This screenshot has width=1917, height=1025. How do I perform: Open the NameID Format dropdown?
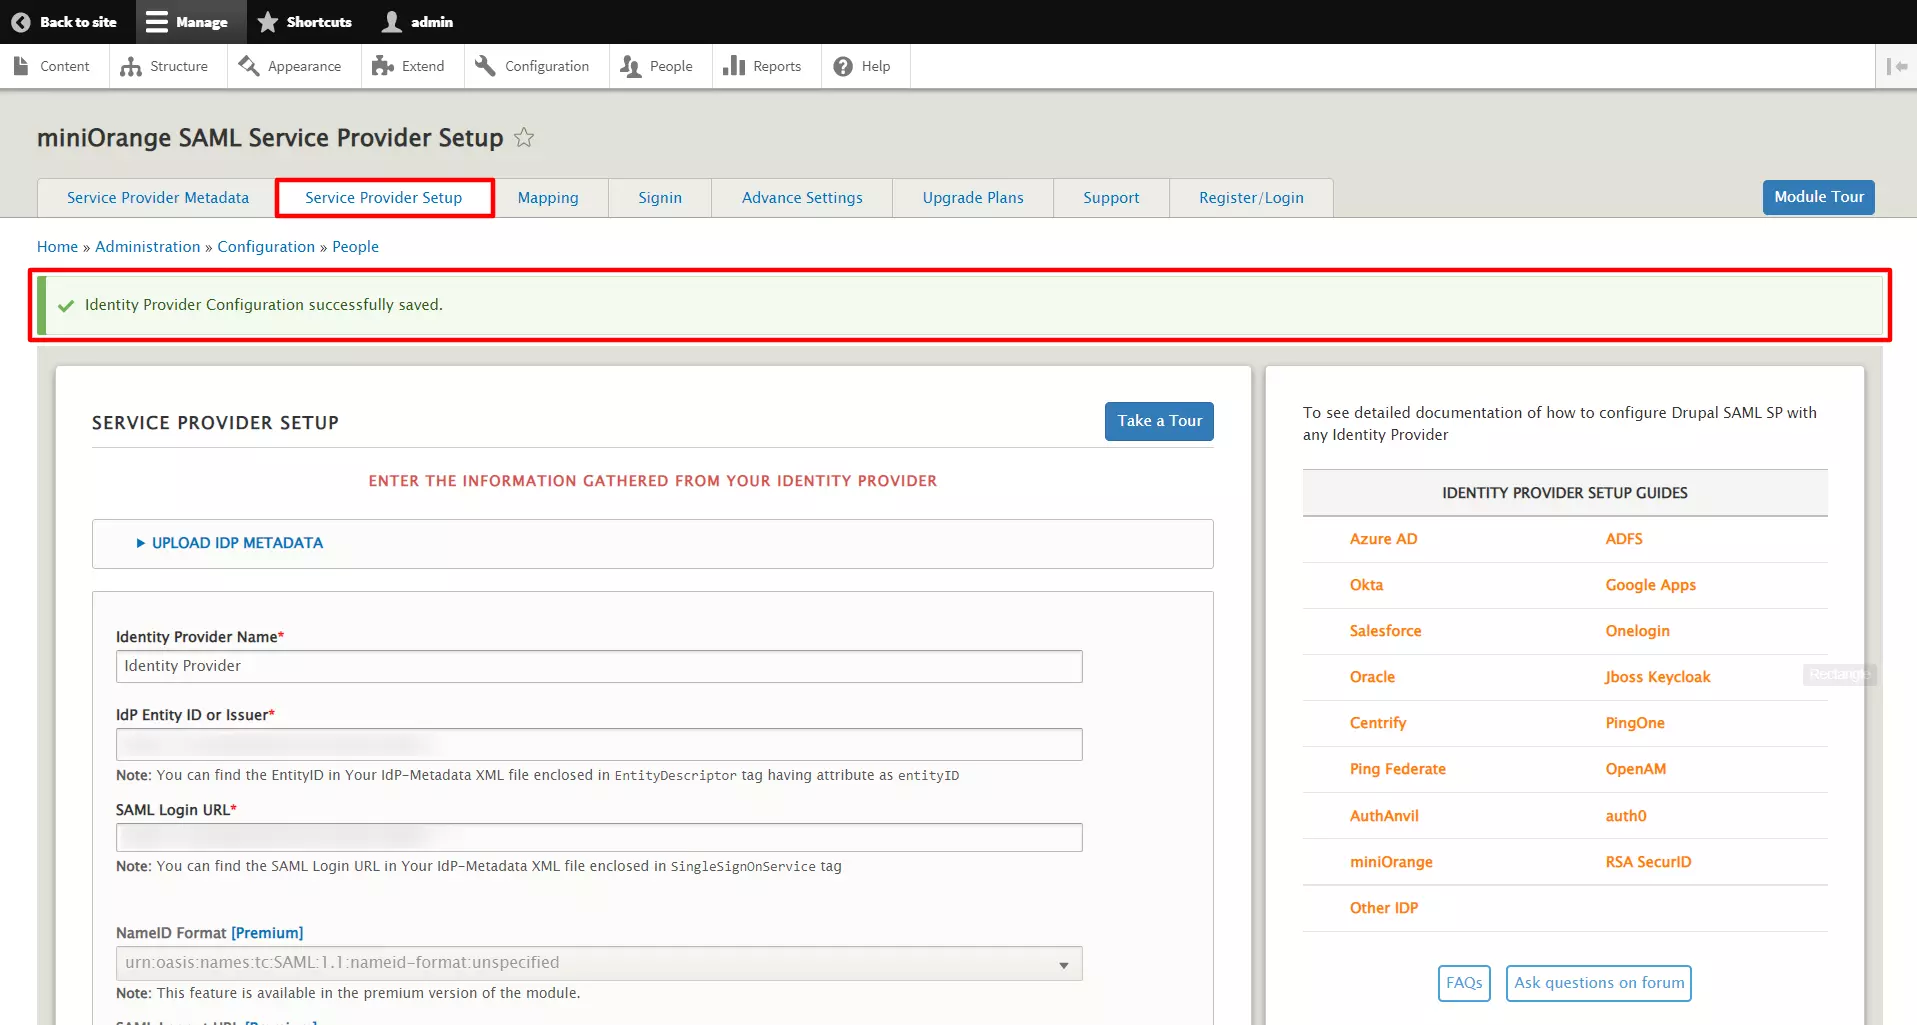tap(599, 963)
